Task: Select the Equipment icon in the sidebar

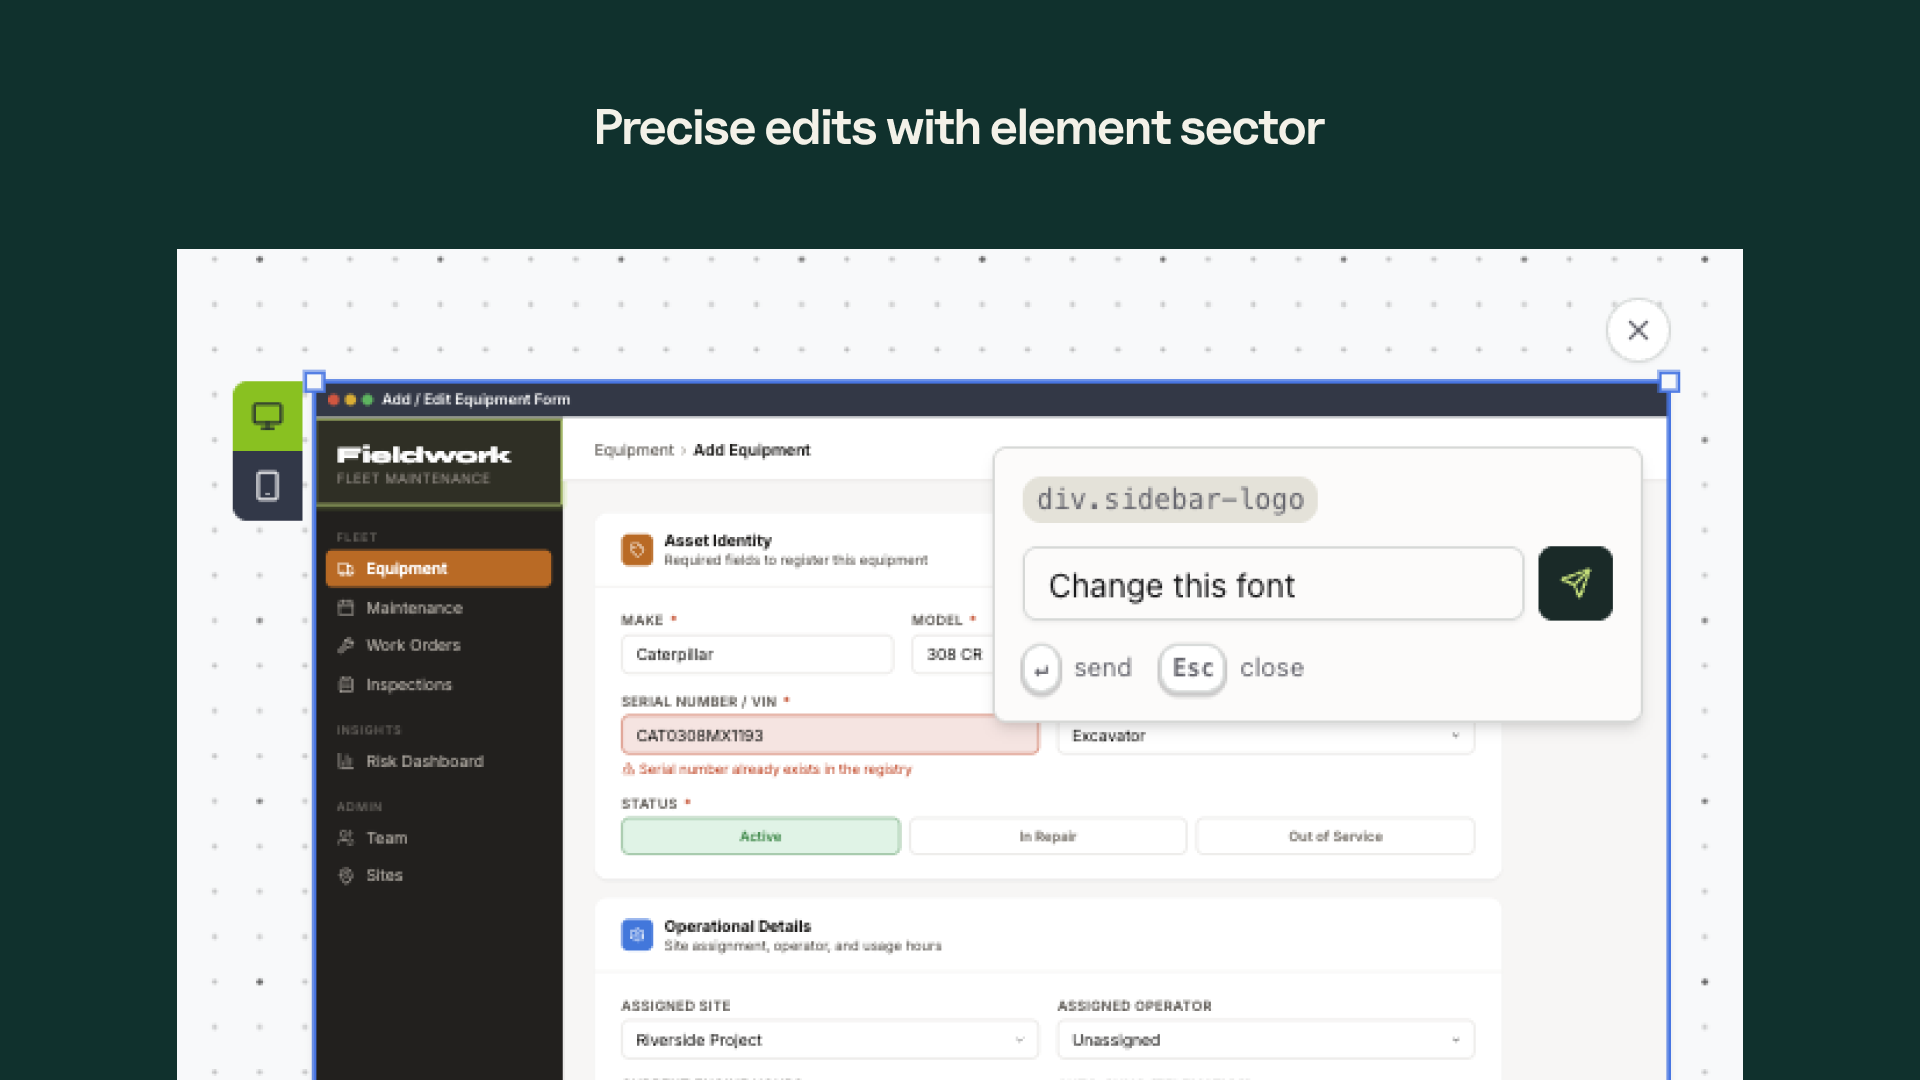Action: tap(346, 568)
